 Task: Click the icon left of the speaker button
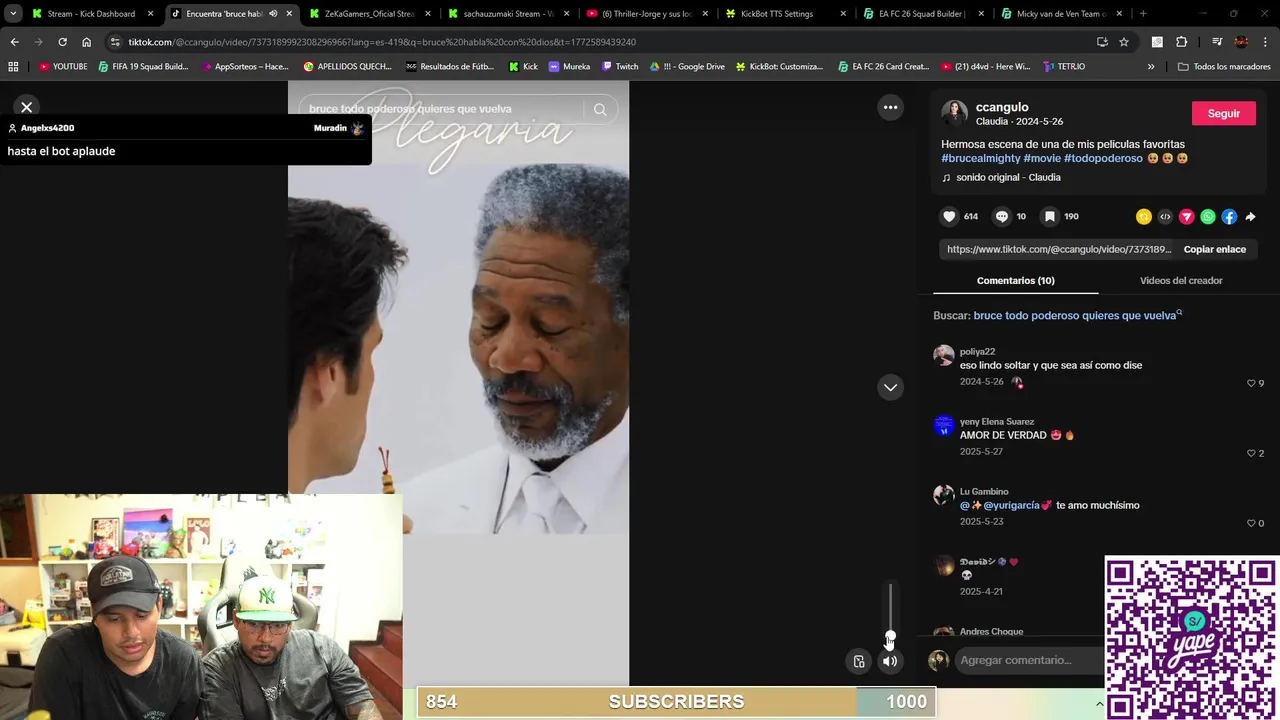[859, 661]
